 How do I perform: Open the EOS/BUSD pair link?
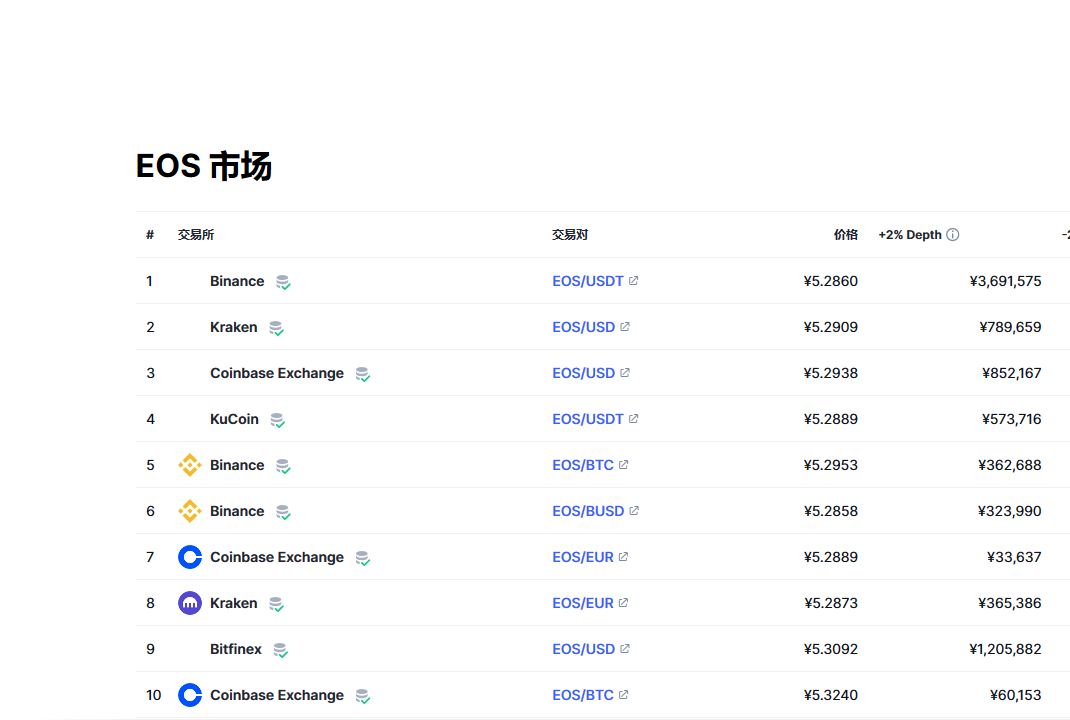pos(588,511)
